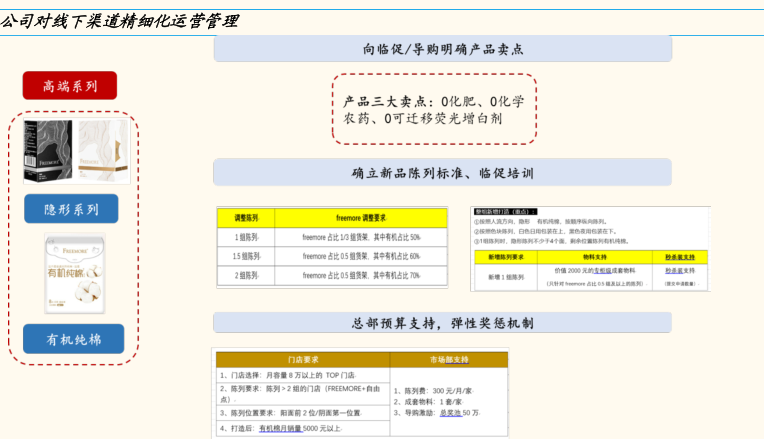Screen dimensions: 764x439
Task: Click the 确立新品陈列标准、临促培训 header bar
Action: point(442,172)
